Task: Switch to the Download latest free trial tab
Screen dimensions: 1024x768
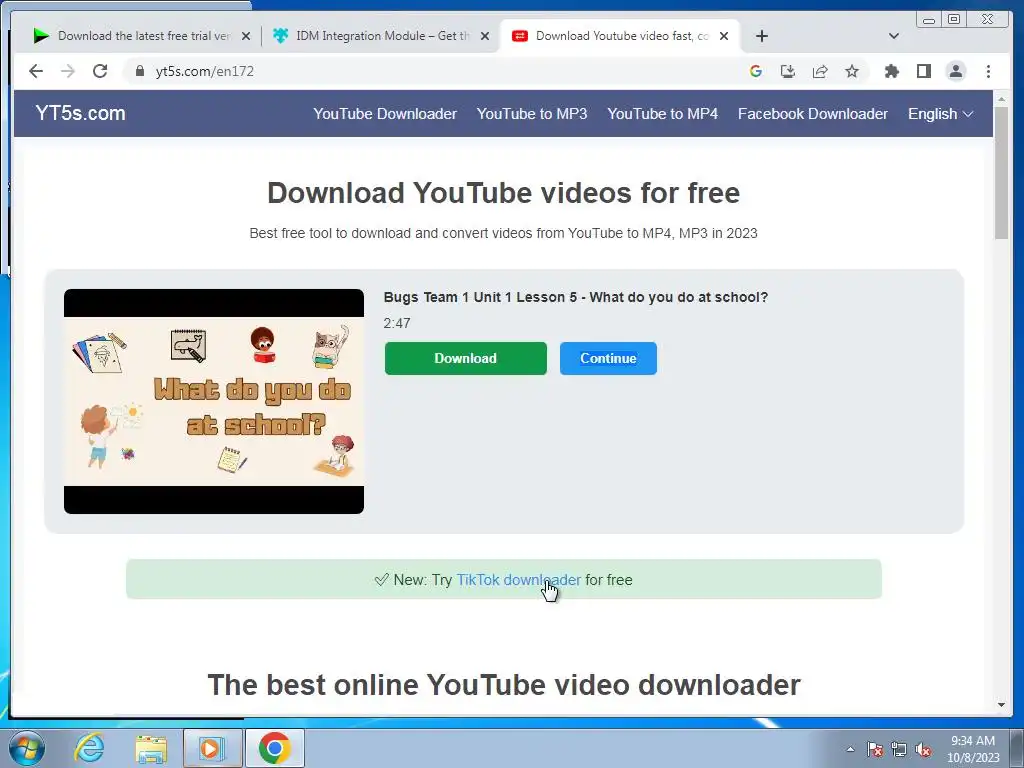Action: [x=140, y=36]
